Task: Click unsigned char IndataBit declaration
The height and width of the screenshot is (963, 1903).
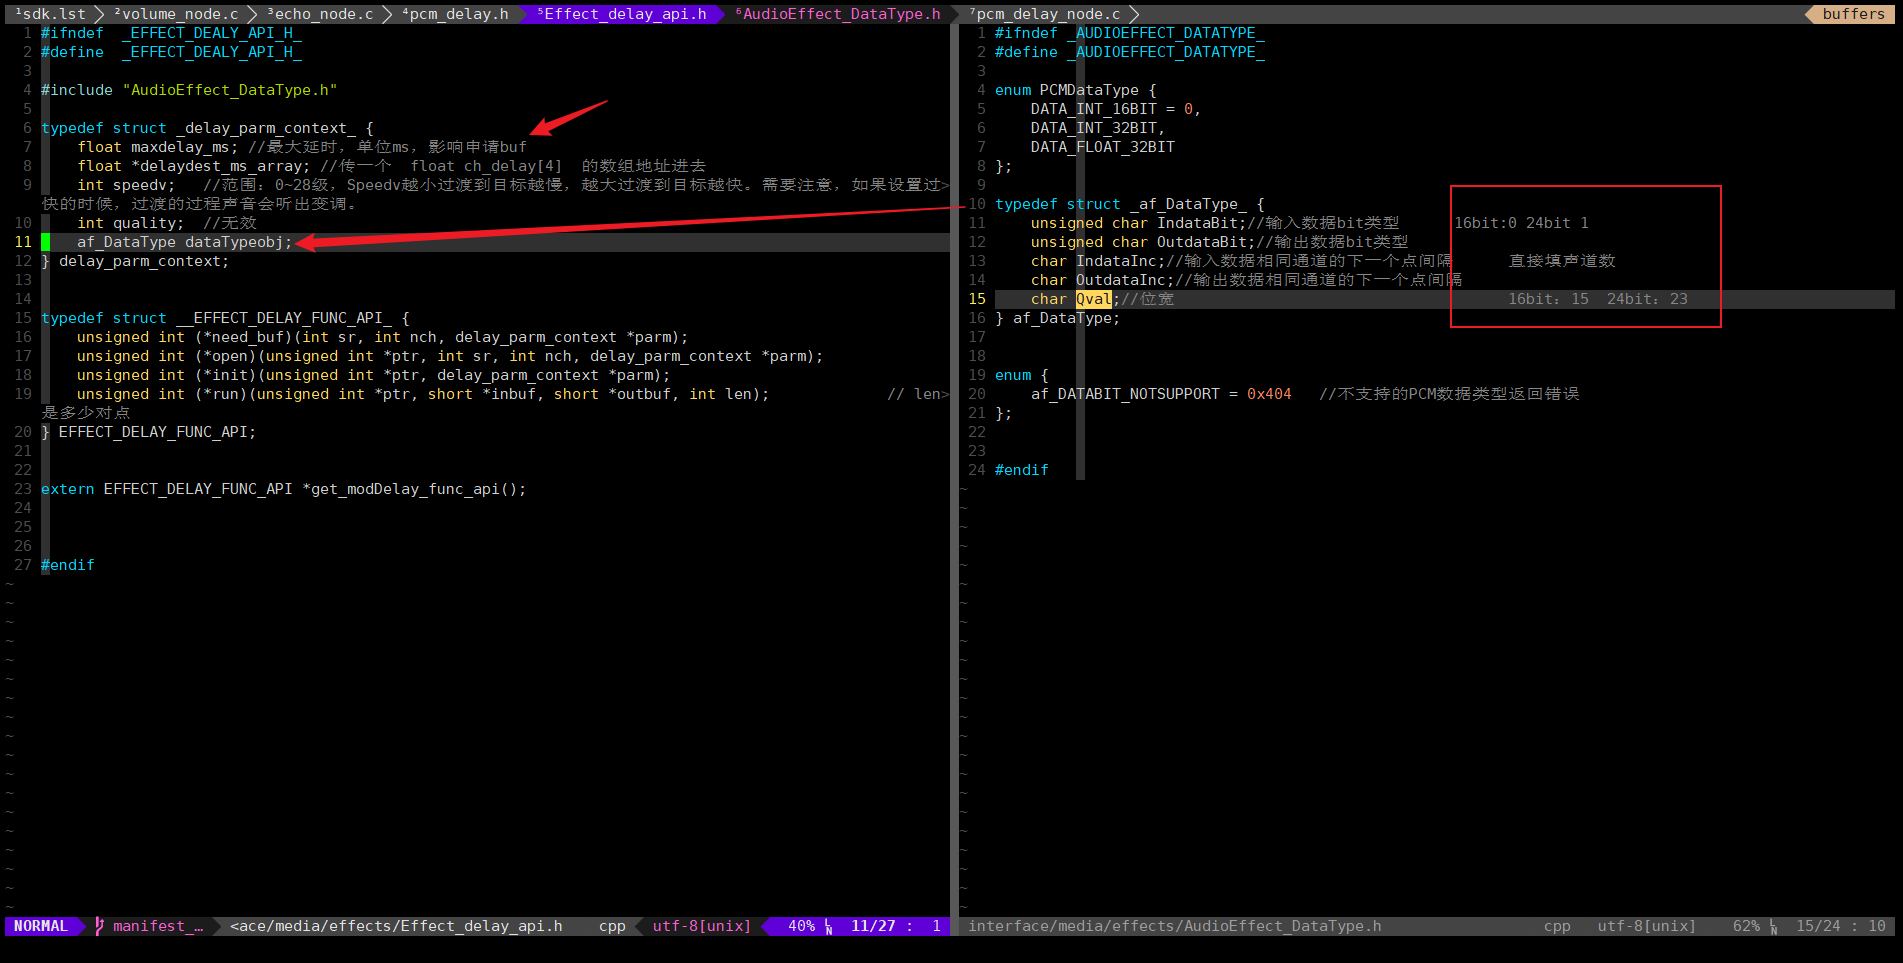Action: (x=1139, y=223)
